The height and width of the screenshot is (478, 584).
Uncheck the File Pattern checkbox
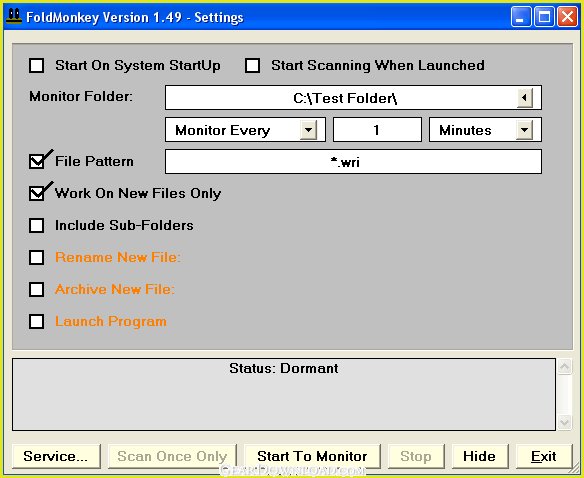click(x=36, y=162)
